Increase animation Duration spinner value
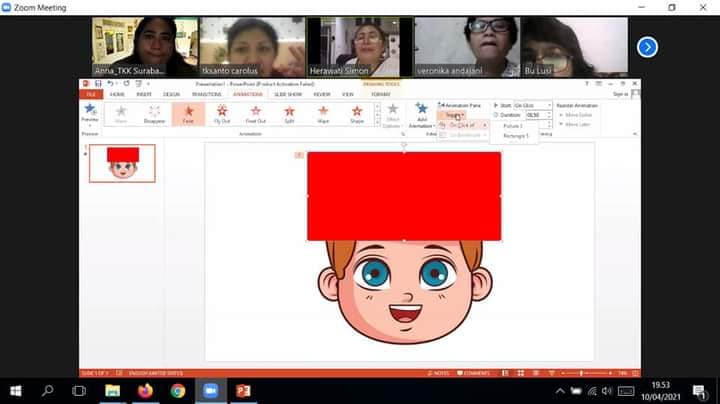Image resolution: width=720 pixels, height=404 pixels. (549, 113)
